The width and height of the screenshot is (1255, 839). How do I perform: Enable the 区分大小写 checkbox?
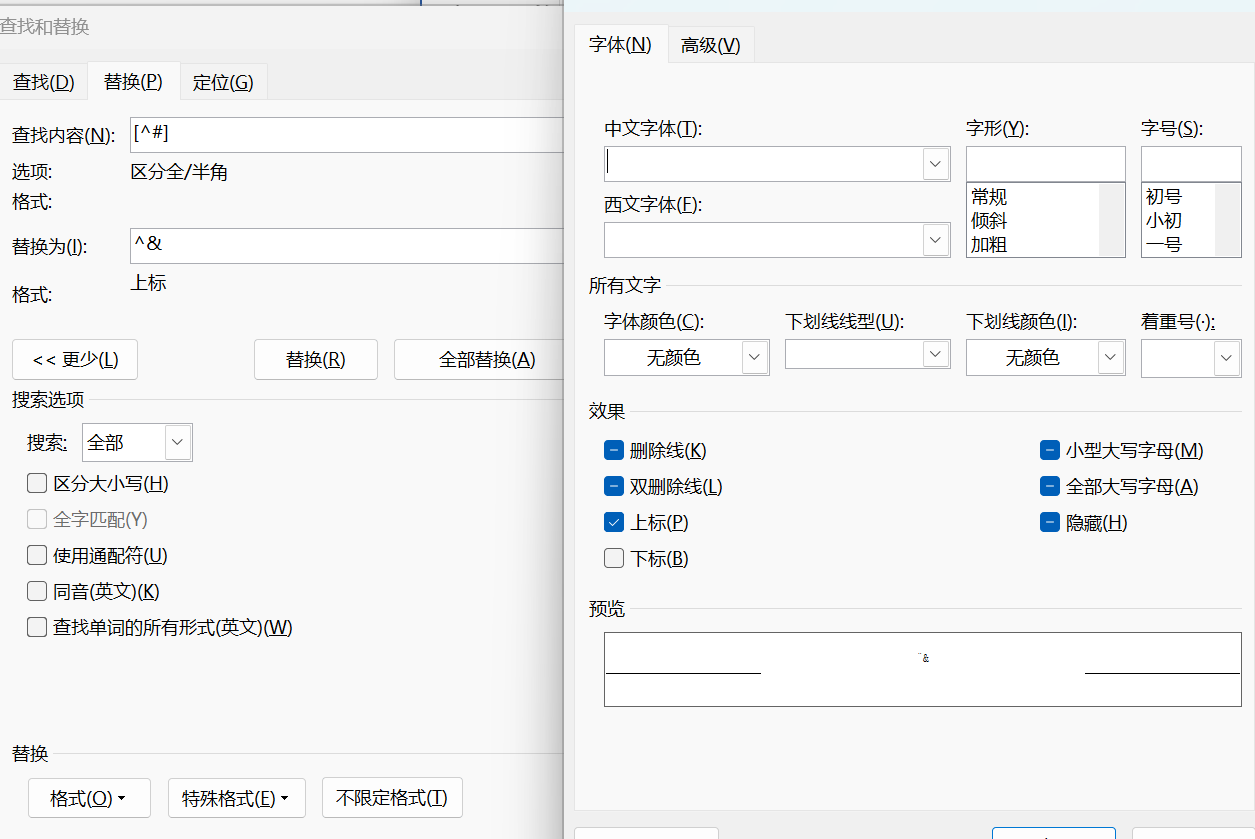pos(37,483)
